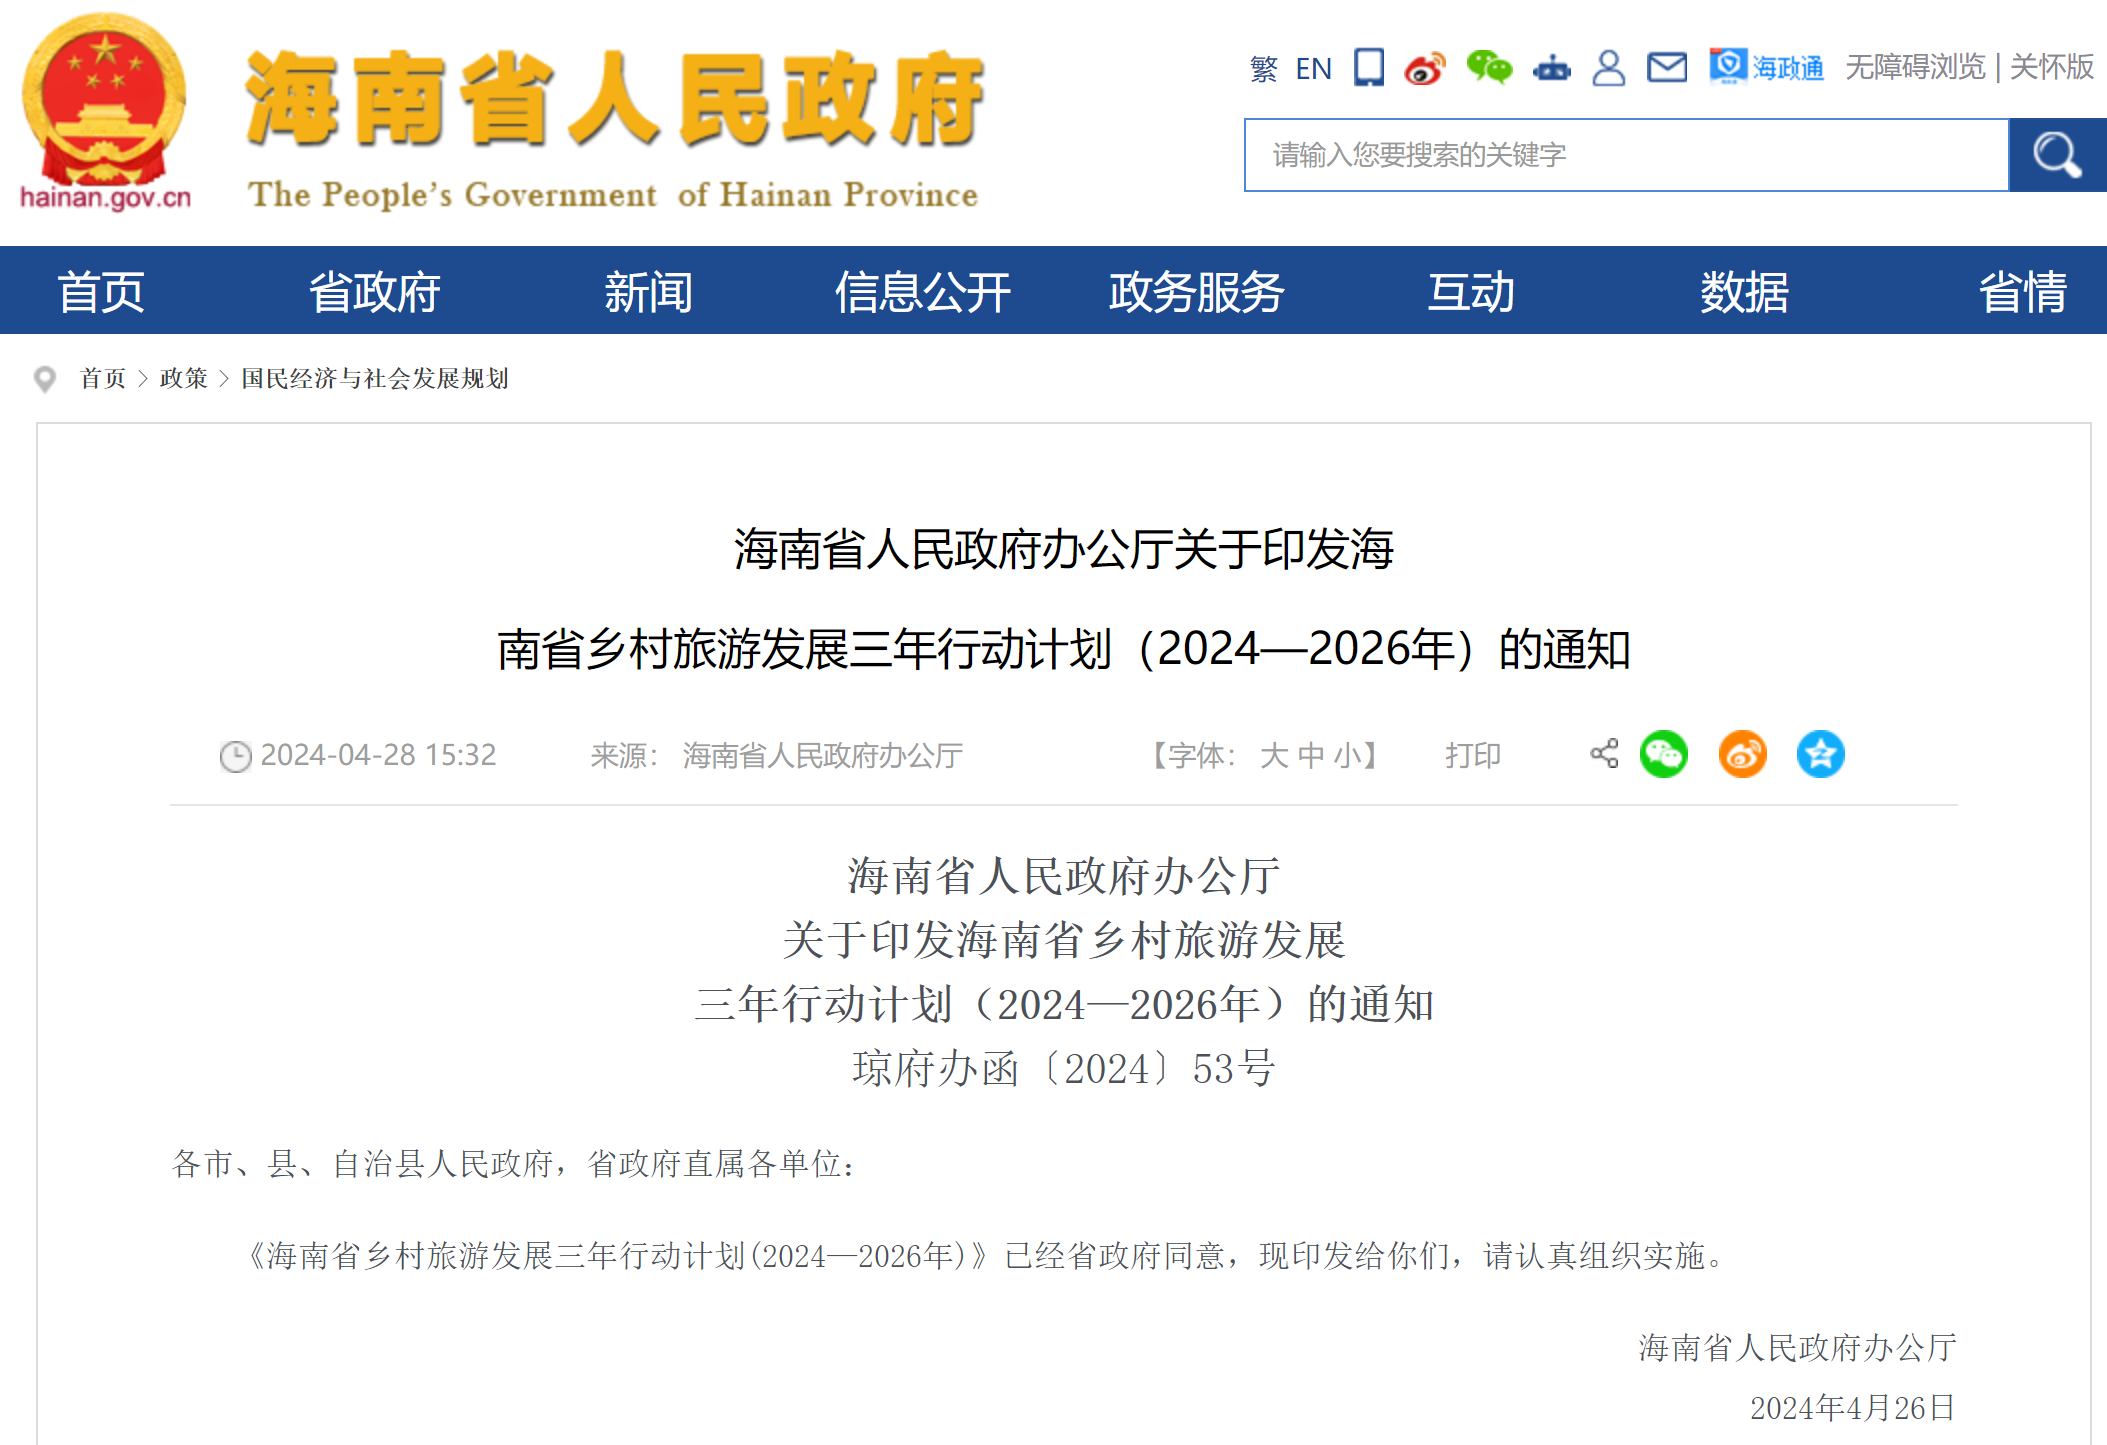Click the article headline title
The image size is (2107, 1445).
click(1063, 598)
